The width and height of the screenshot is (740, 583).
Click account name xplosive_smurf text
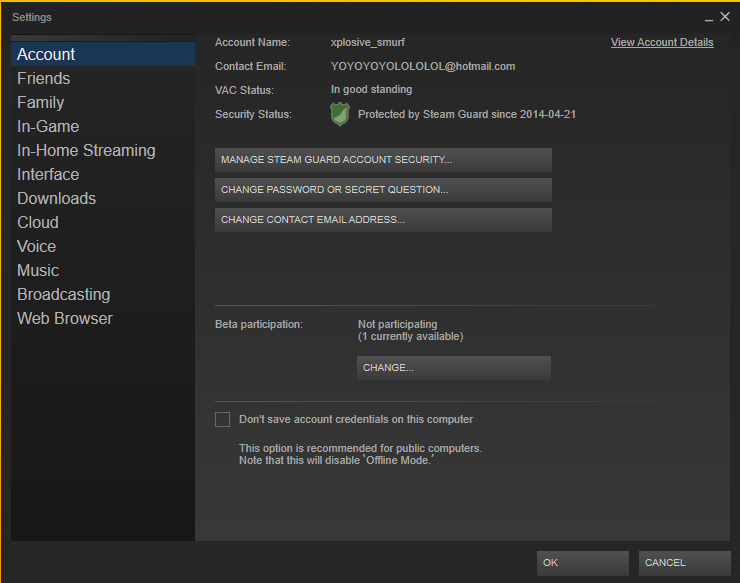(x=368, y=42)
